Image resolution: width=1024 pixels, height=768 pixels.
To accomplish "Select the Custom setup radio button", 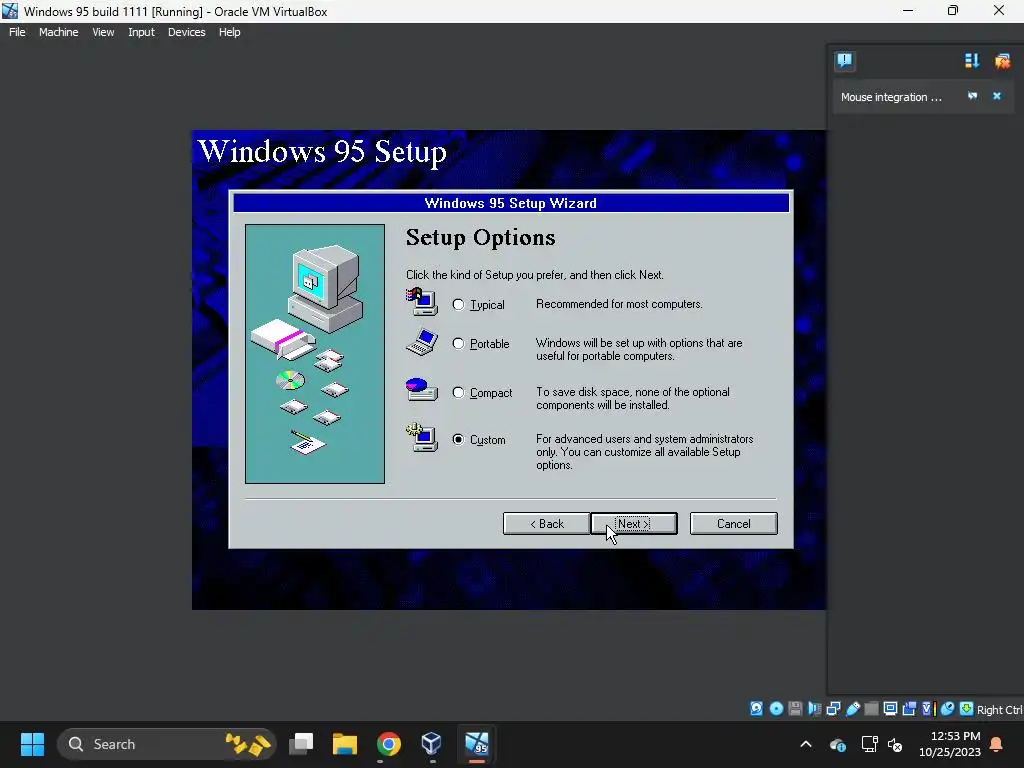I will 458,440.
